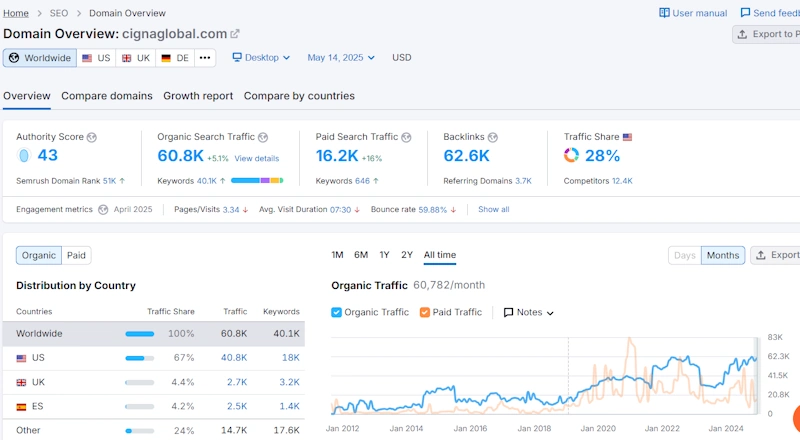
Task: Click the UK flag in database selector
Action: 127,58
